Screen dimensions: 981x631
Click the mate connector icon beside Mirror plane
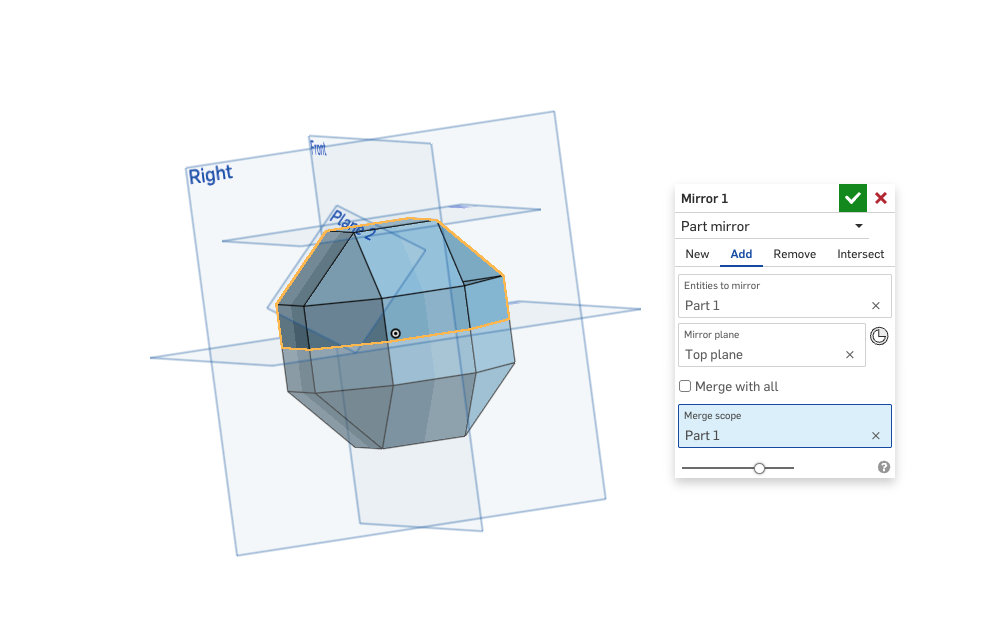click(x=879, y=336)
